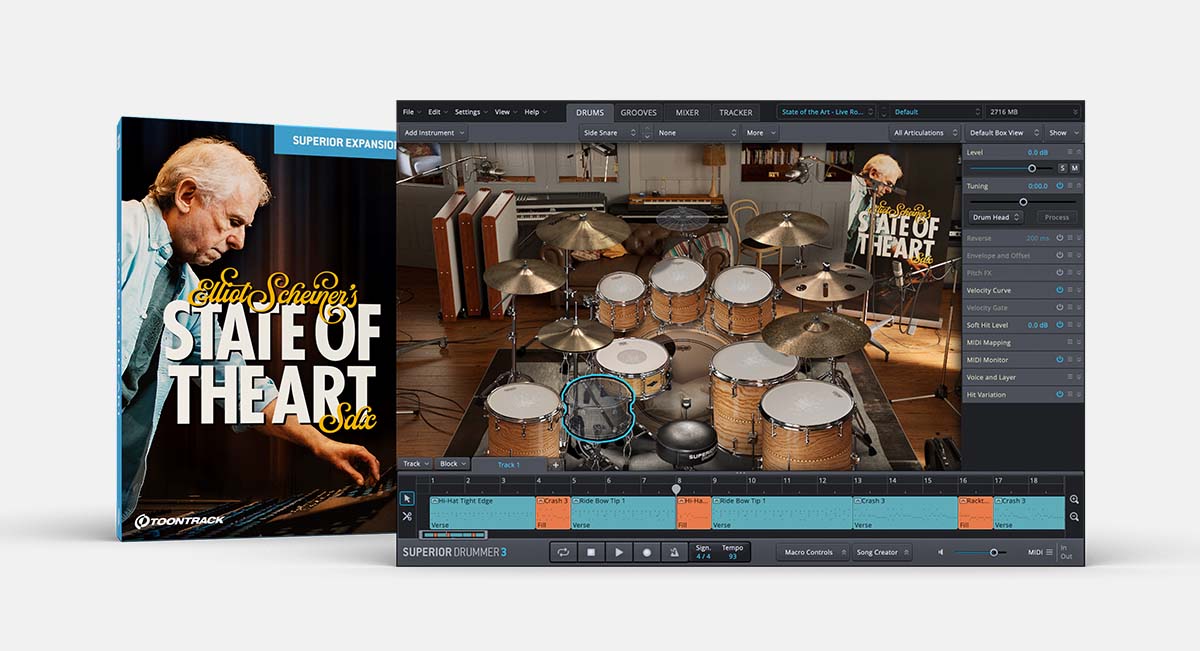Open the Edit menu
The width and height of the screenshot is (1200, 651).
pos(437,112)
